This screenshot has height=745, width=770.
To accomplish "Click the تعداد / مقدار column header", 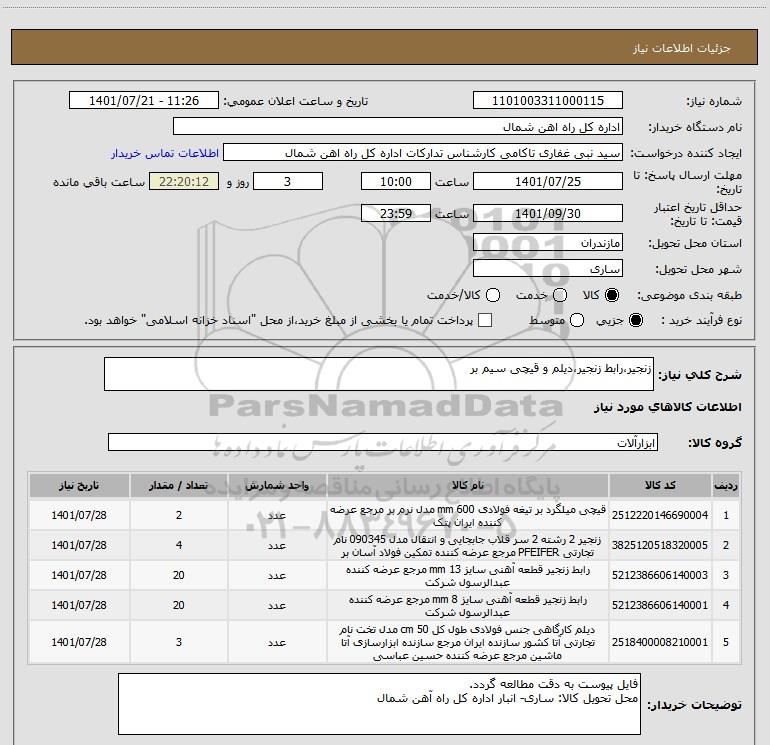I will pos(179,485).
